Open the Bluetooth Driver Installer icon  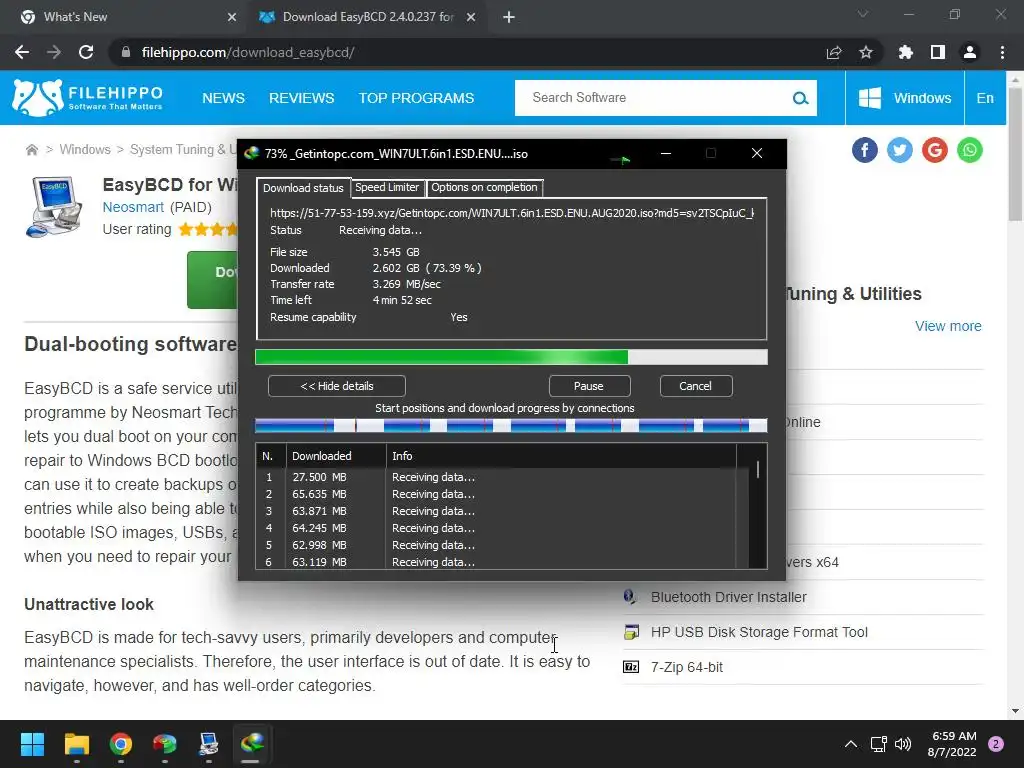point(630,597)
